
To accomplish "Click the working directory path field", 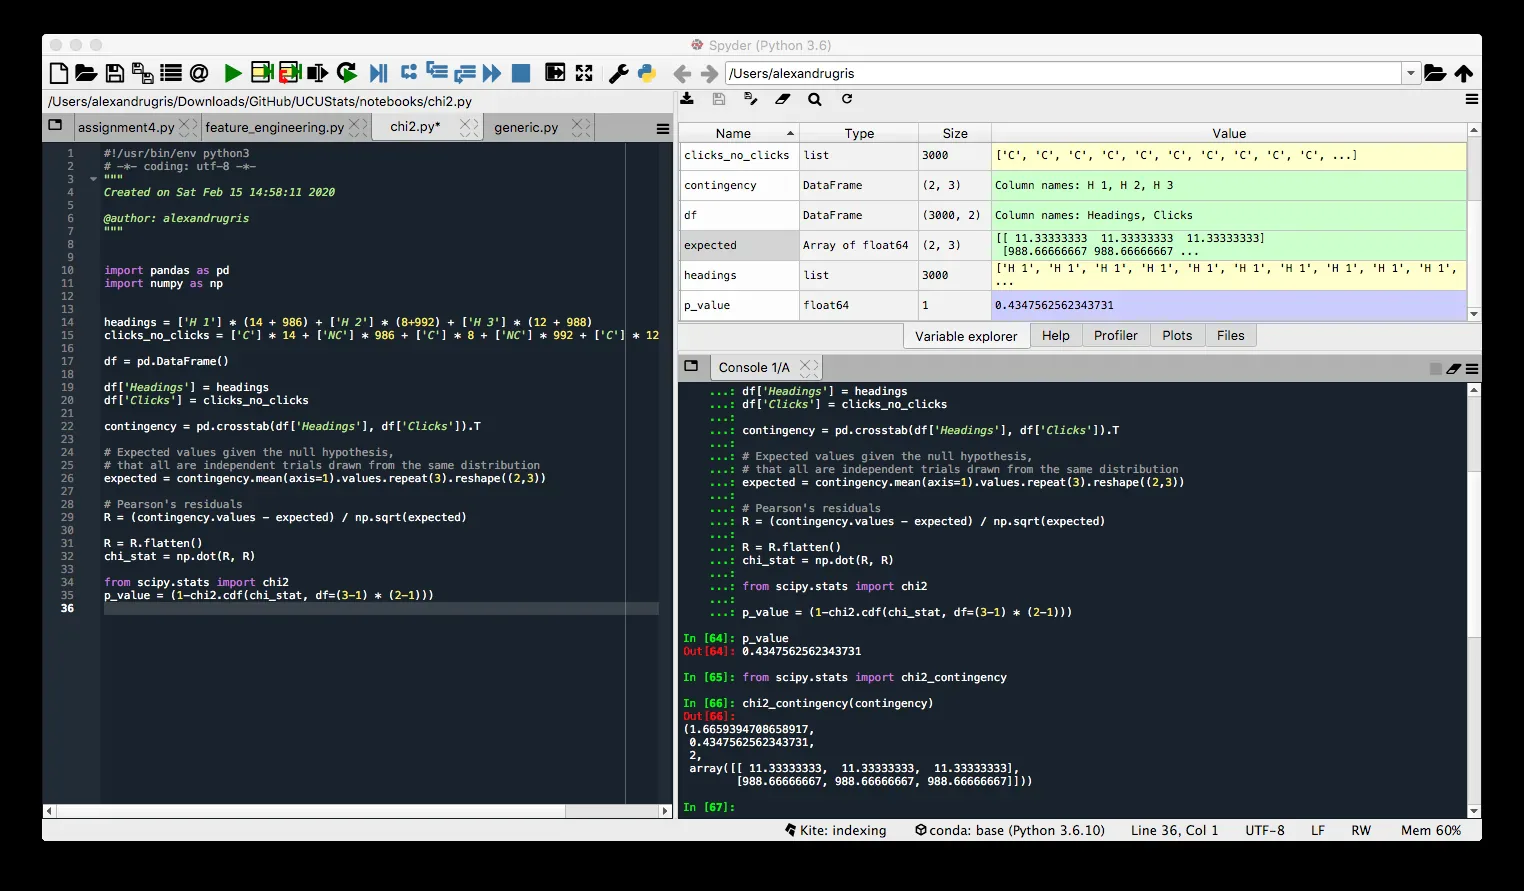I will (1064, 73).
